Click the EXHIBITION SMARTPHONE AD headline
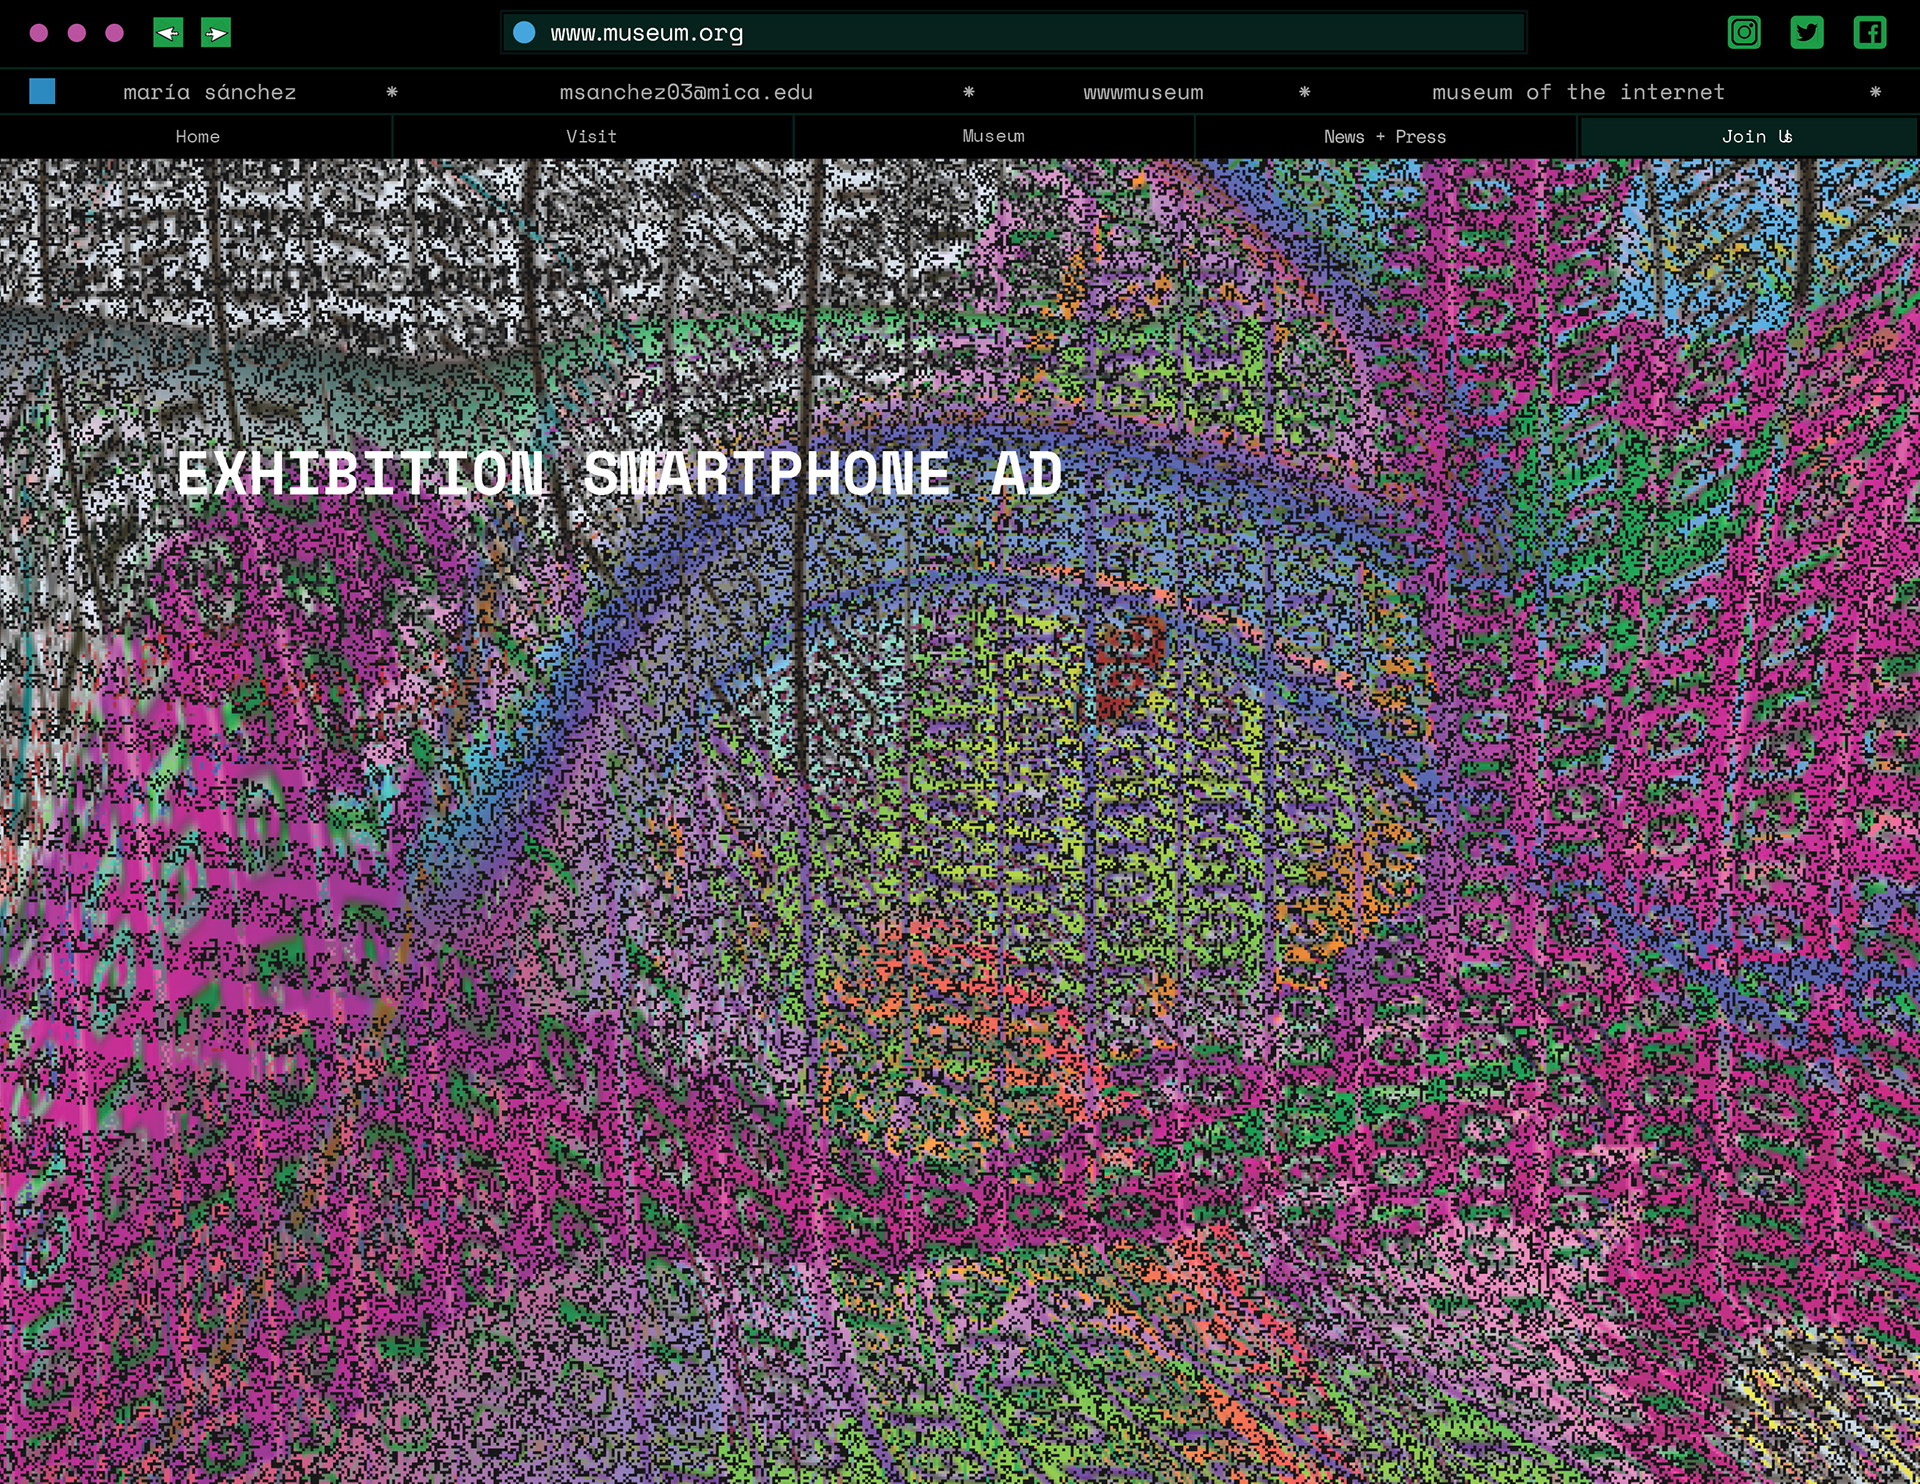Image resolution: width=1920 pixels, height=1484 pixels. pos(619,473)
